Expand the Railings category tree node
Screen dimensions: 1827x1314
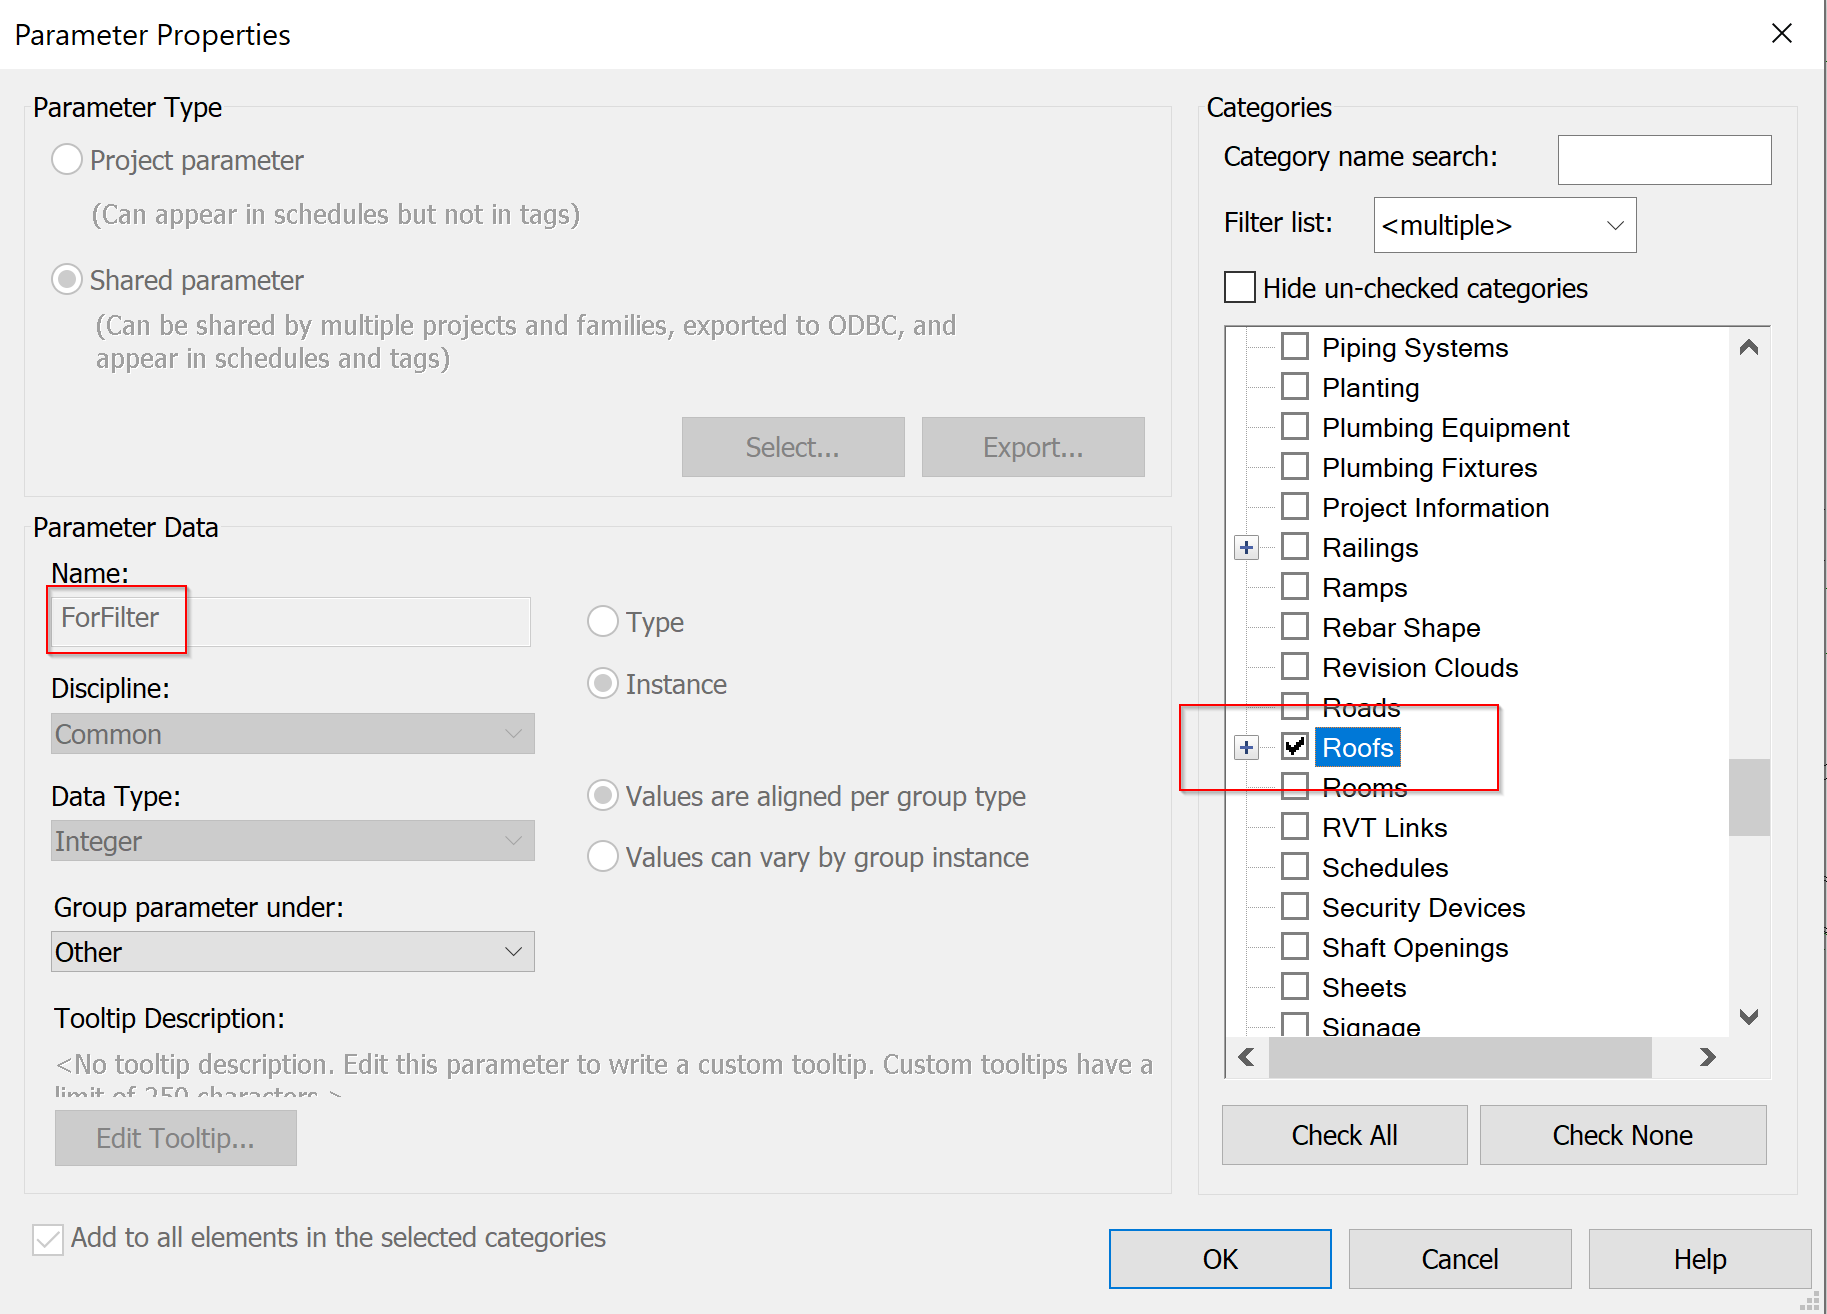click(x=1246, y=547)
